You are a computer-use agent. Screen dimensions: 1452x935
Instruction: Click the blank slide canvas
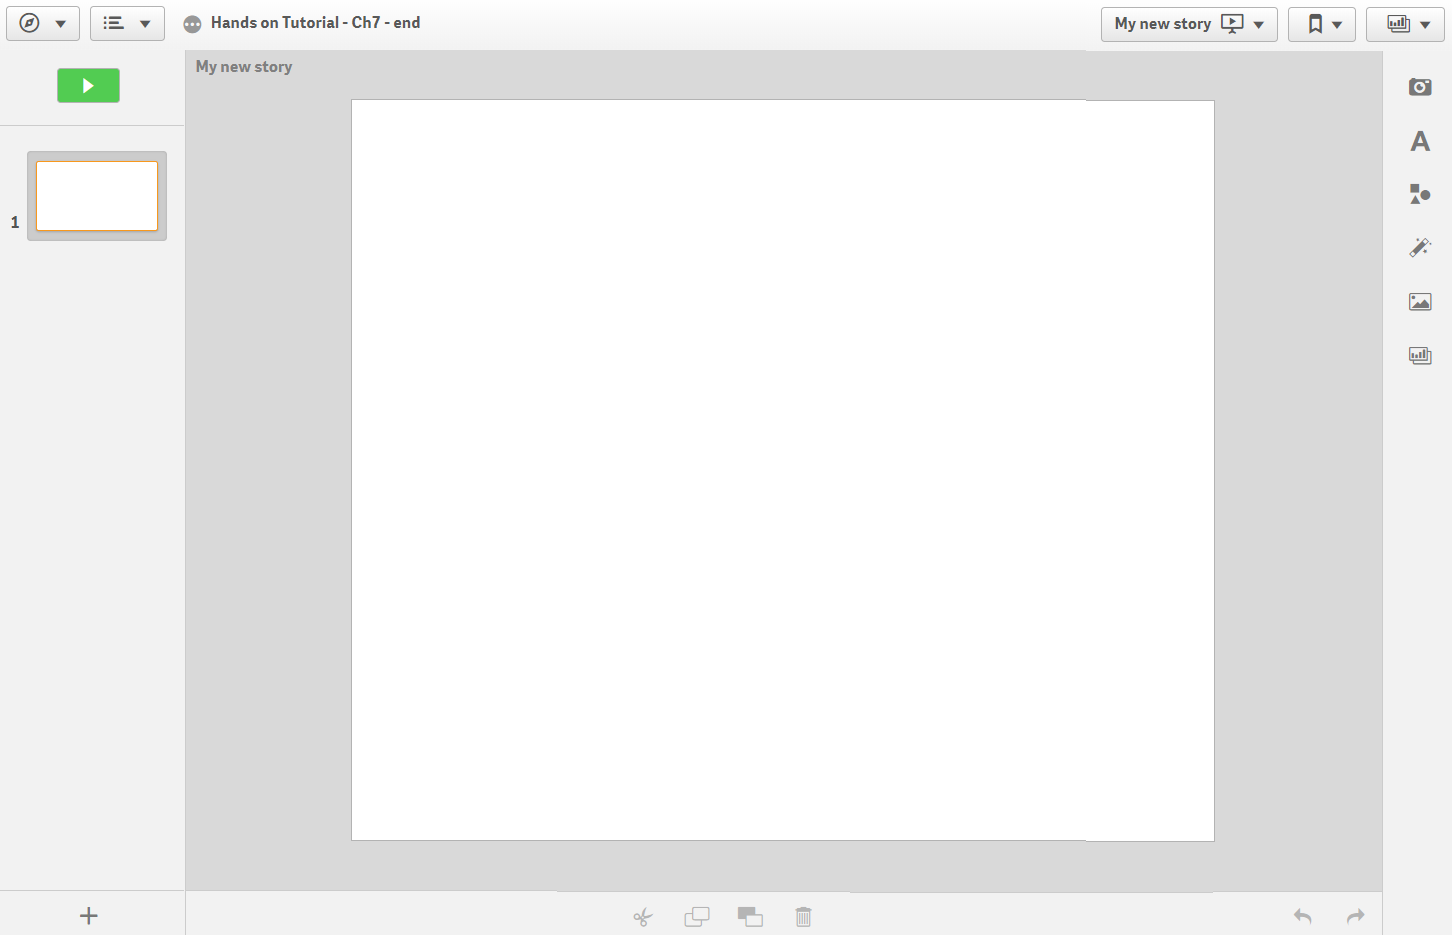(x=783, y=470)
